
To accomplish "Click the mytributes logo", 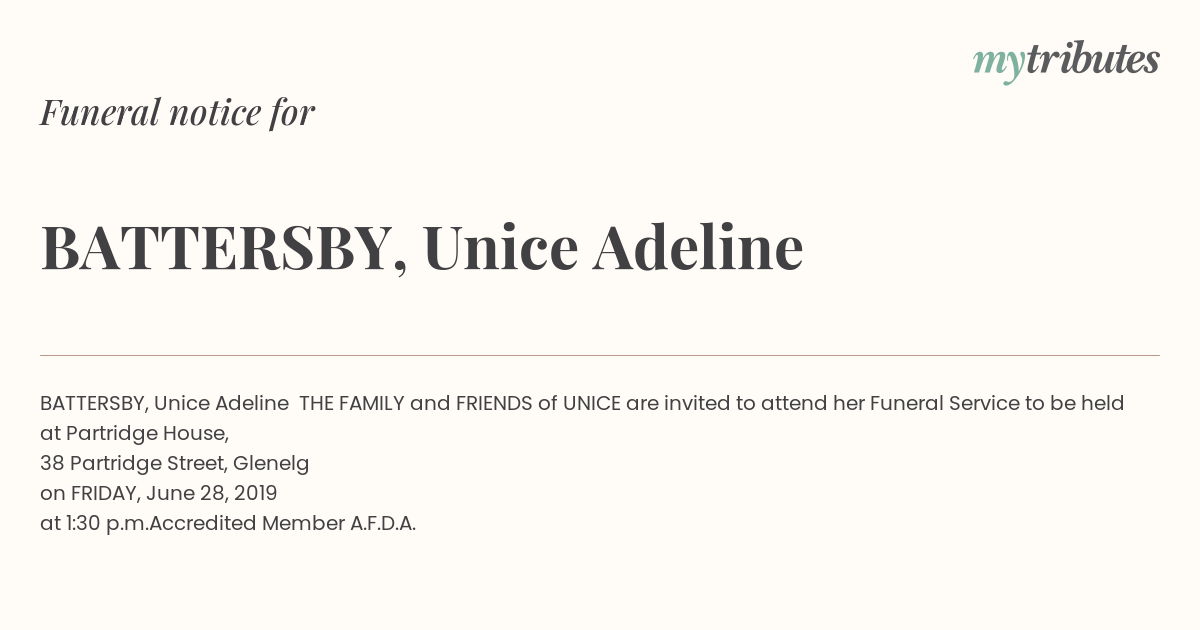I will click(x=1065, y=60).
